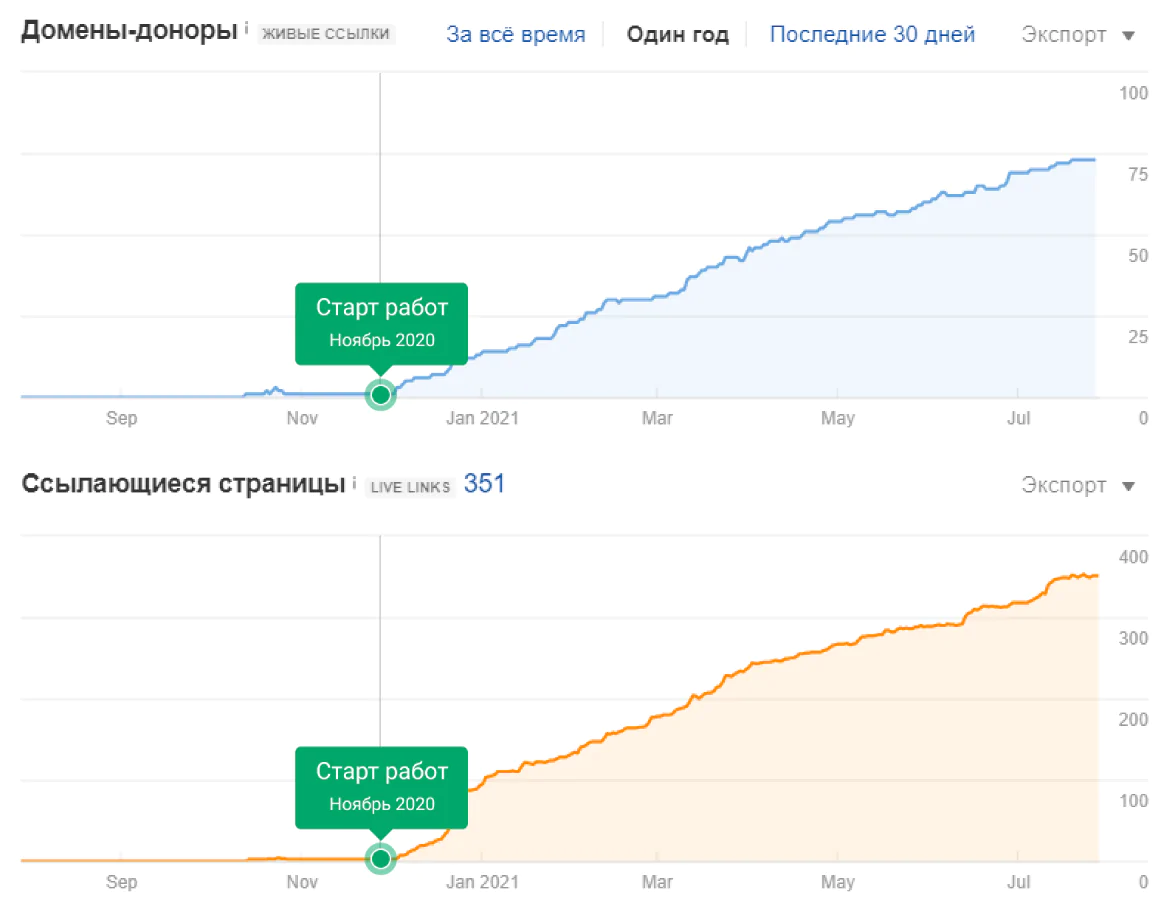Expand the Экспорт dropdown above the orange chart
Viewport: 1173px width, 913px height.
click(x=1078, y=486)
